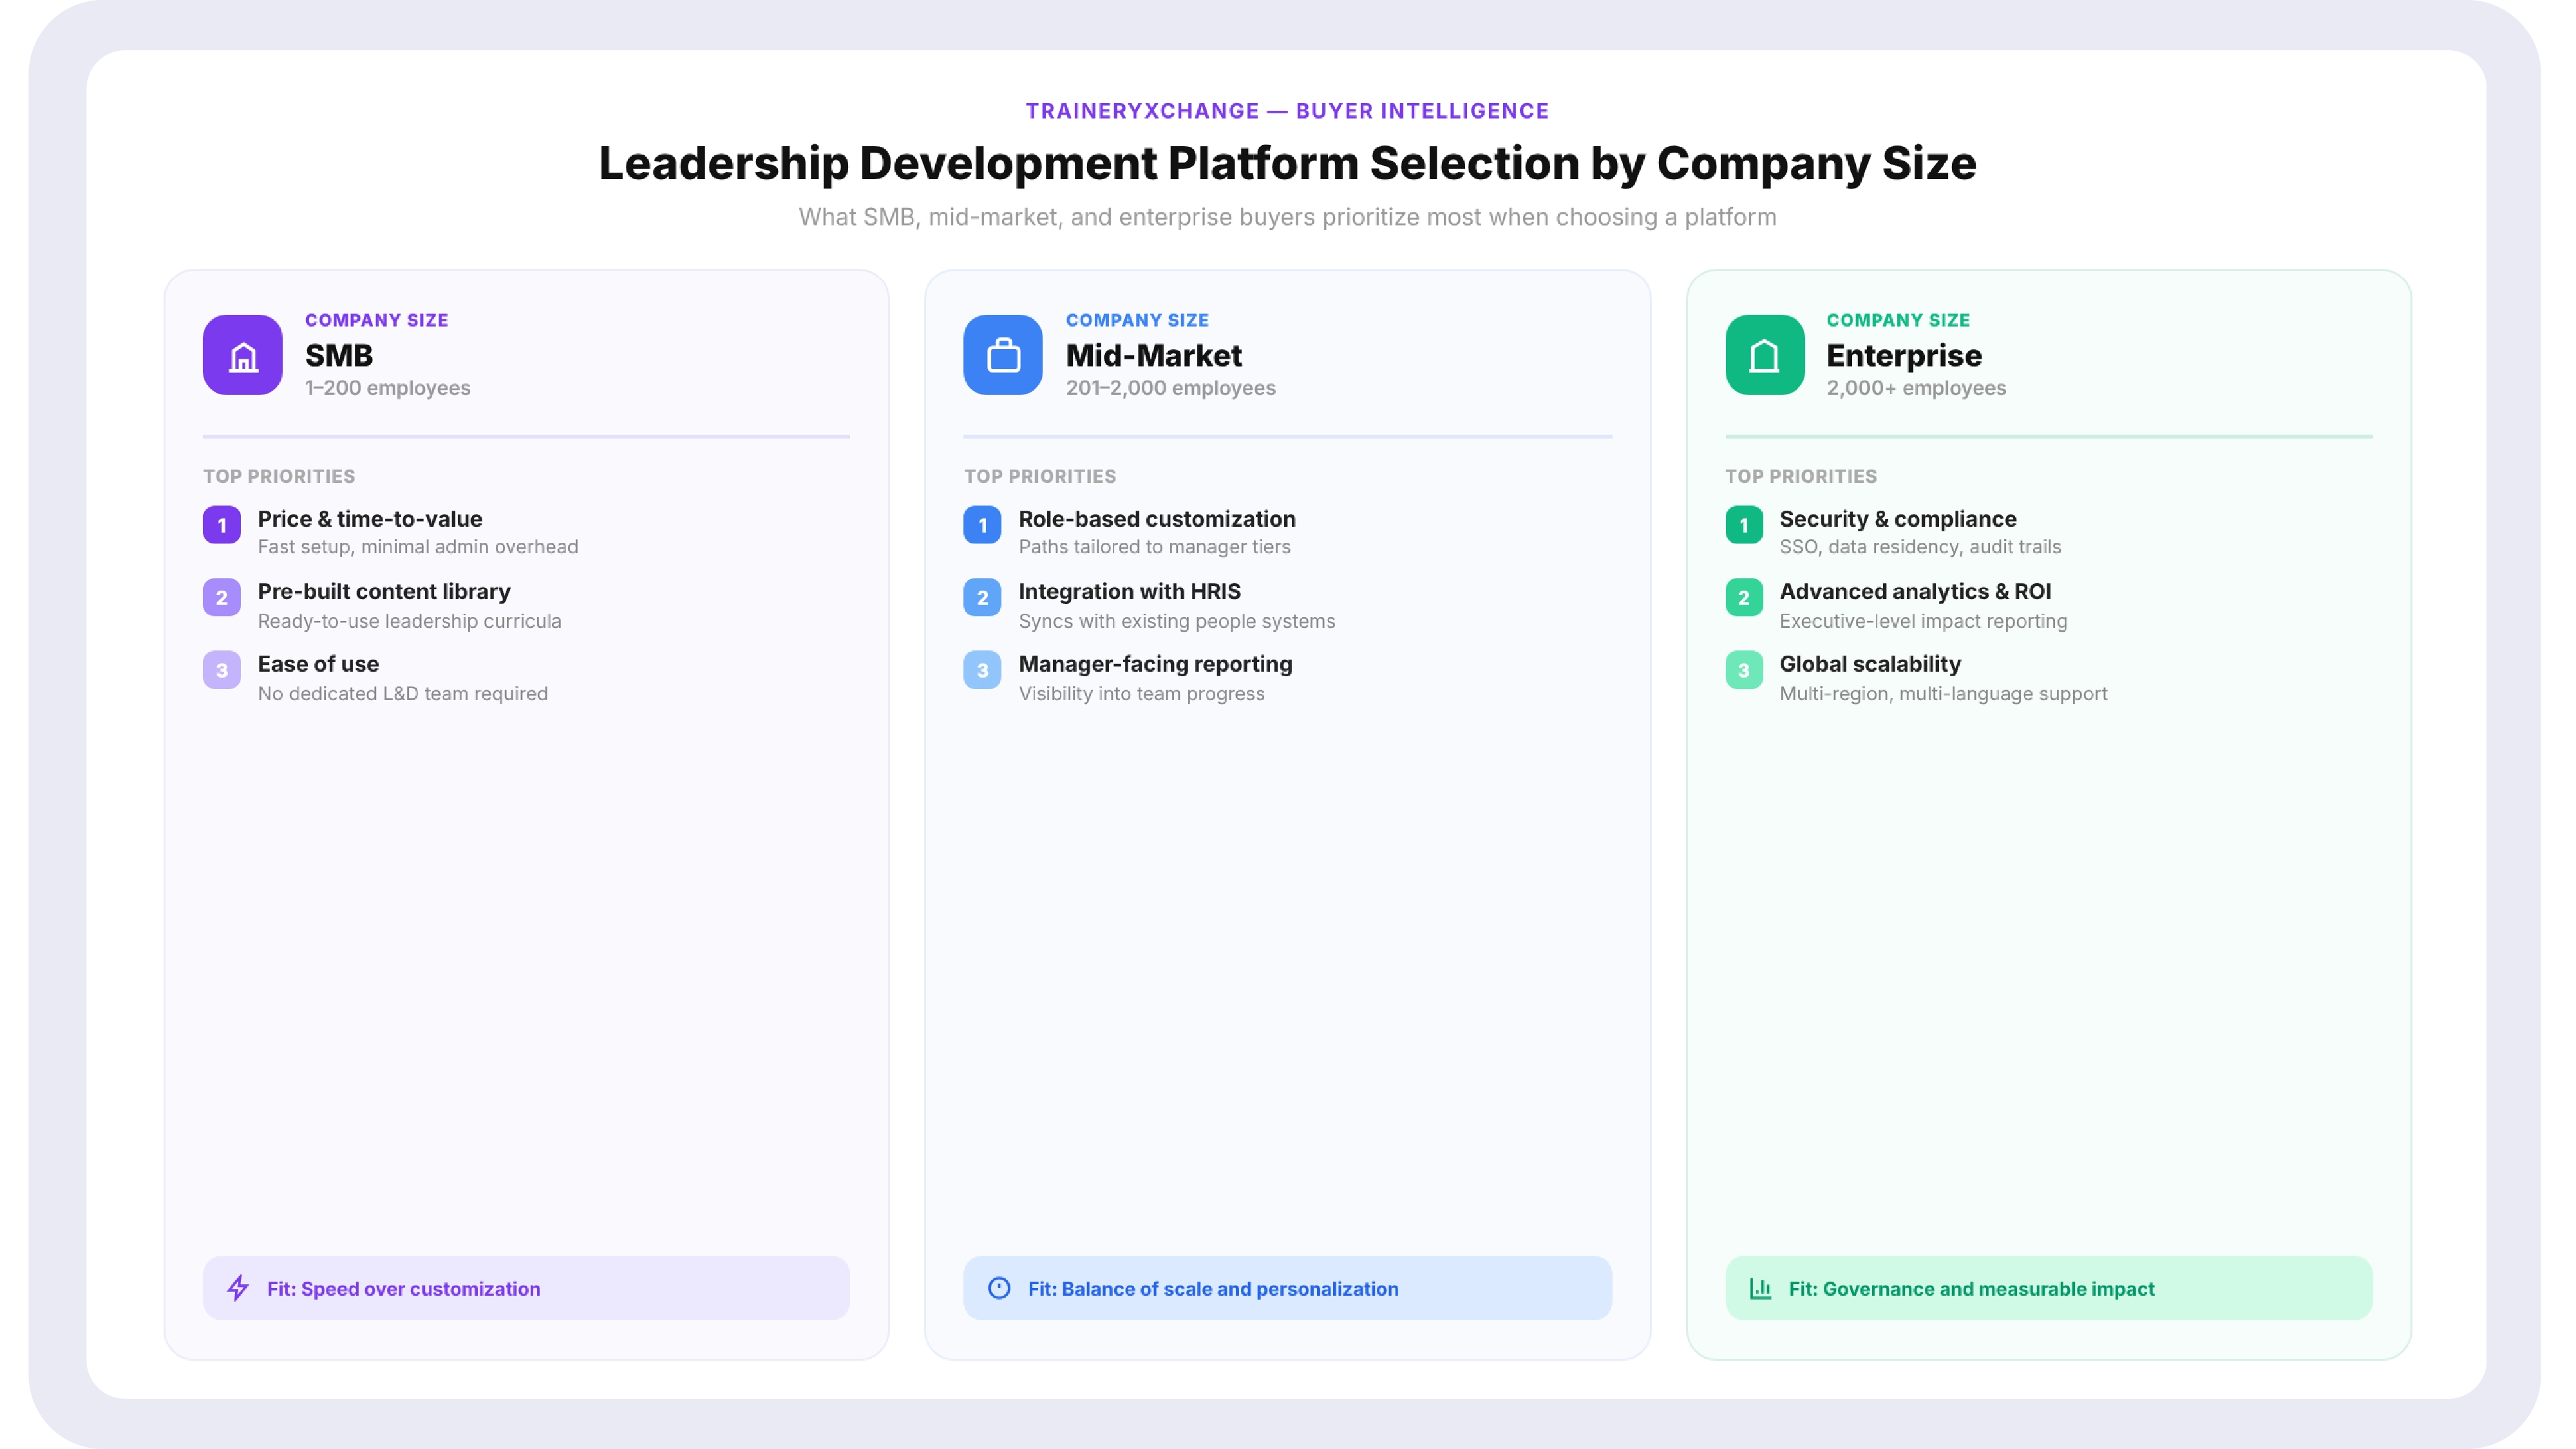
Task: Click 'Visibility into team progress' description
Action: coord(1142,694)
